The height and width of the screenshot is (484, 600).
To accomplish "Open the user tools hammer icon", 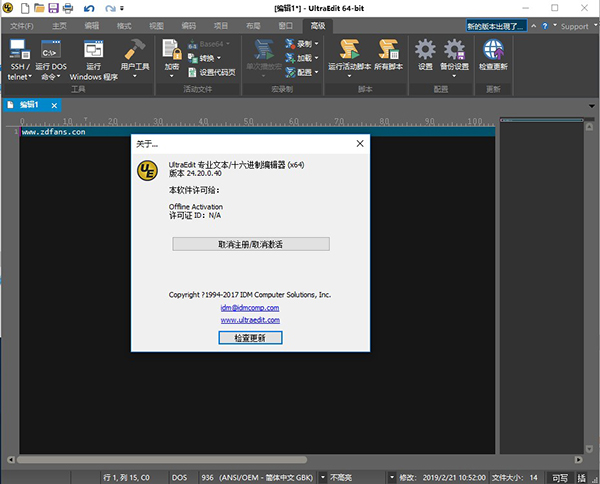I will (x=135, y=49).
